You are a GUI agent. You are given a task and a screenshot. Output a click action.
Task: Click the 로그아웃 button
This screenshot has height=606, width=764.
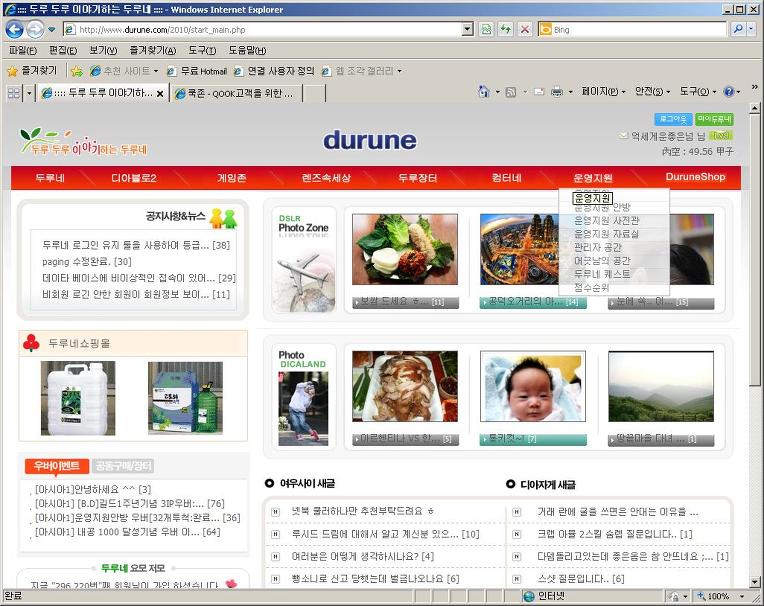coord(673,119)
